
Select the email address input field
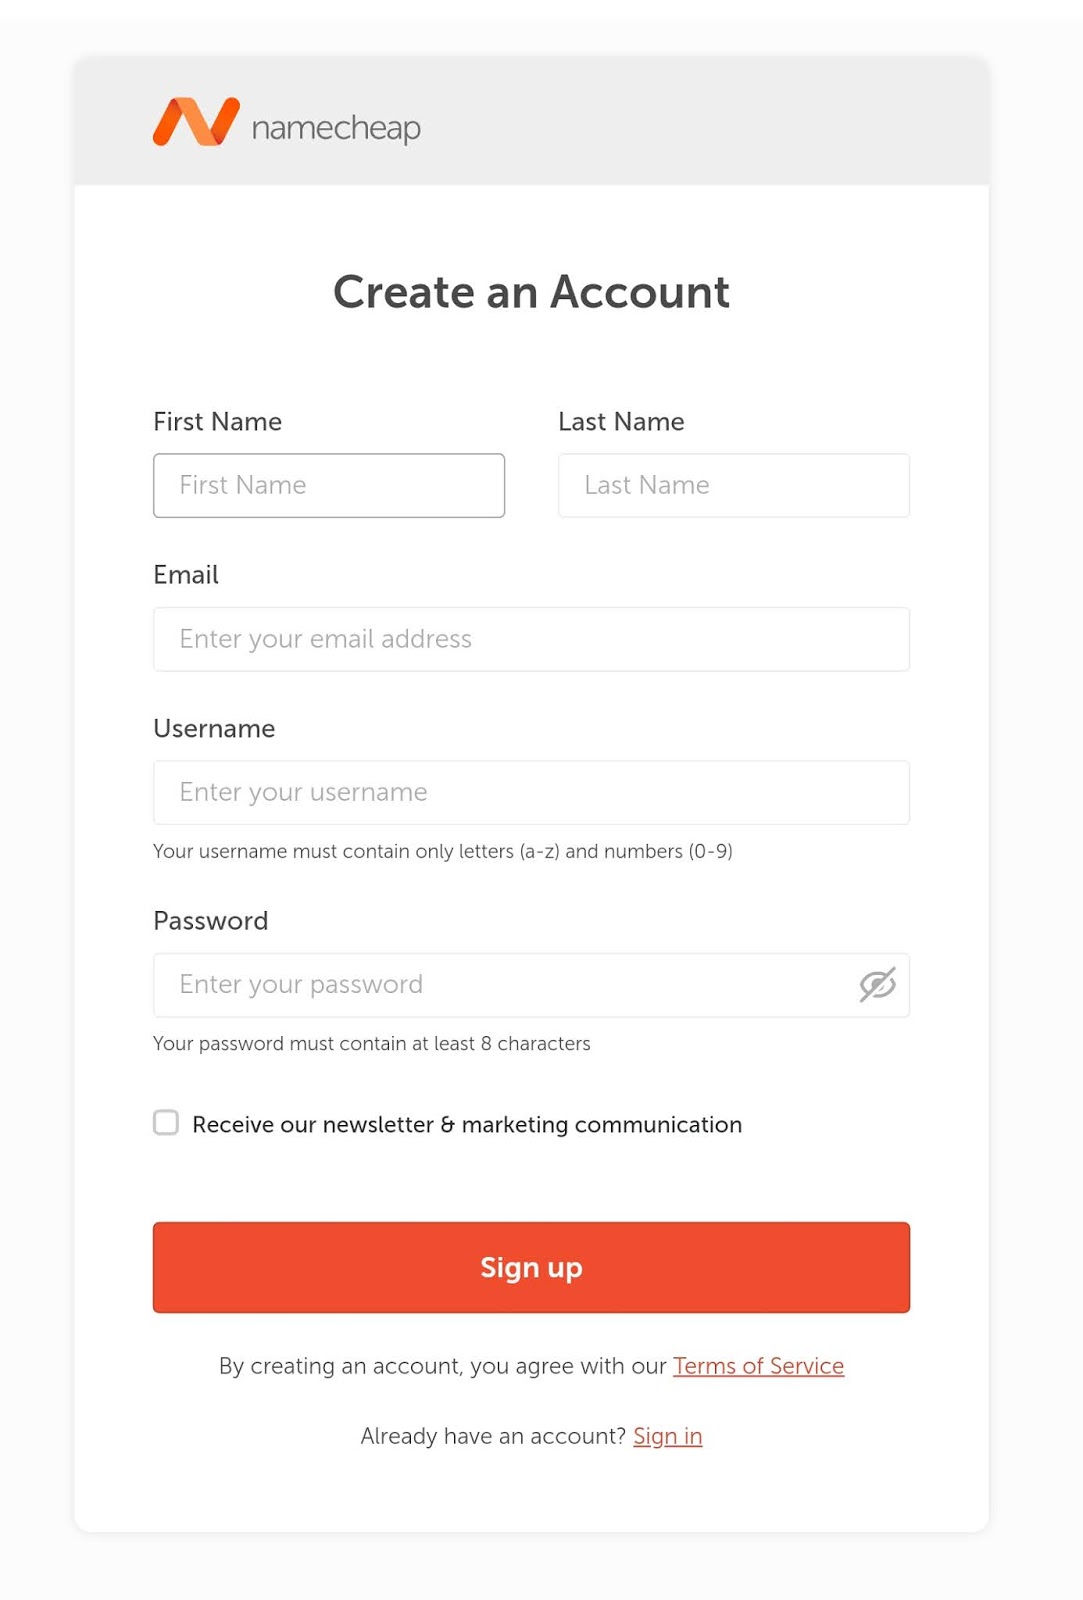(531, 639)
